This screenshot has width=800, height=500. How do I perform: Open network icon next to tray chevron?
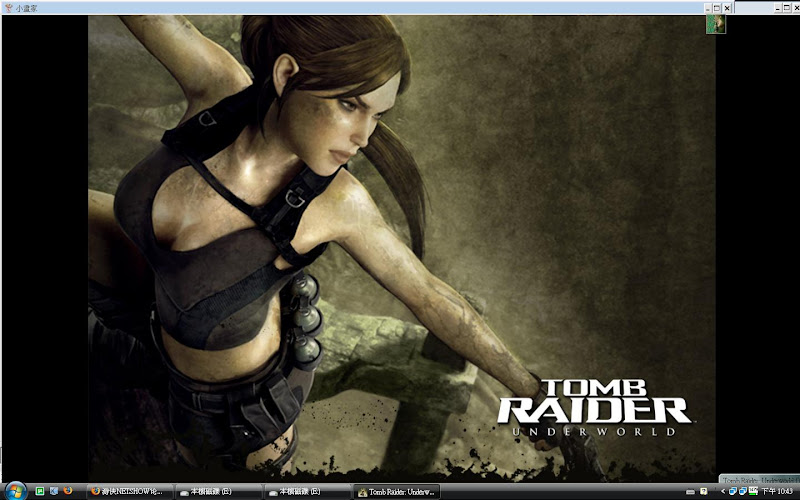733,491
